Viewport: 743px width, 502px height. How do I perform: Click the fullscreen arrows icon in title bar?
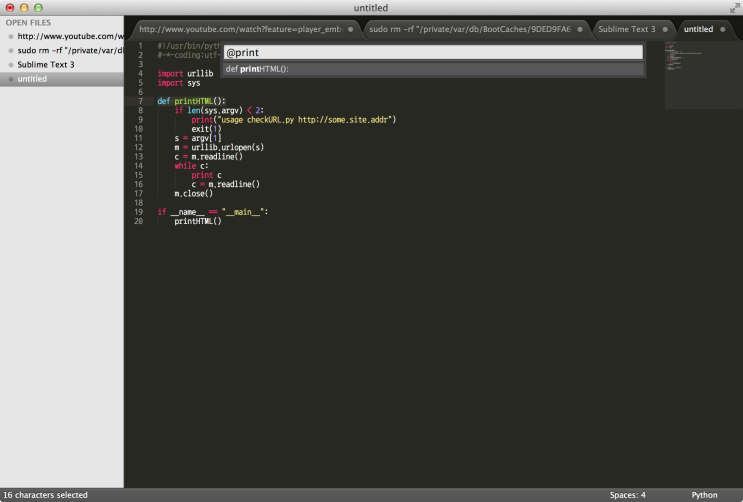[x=734, y=8]
